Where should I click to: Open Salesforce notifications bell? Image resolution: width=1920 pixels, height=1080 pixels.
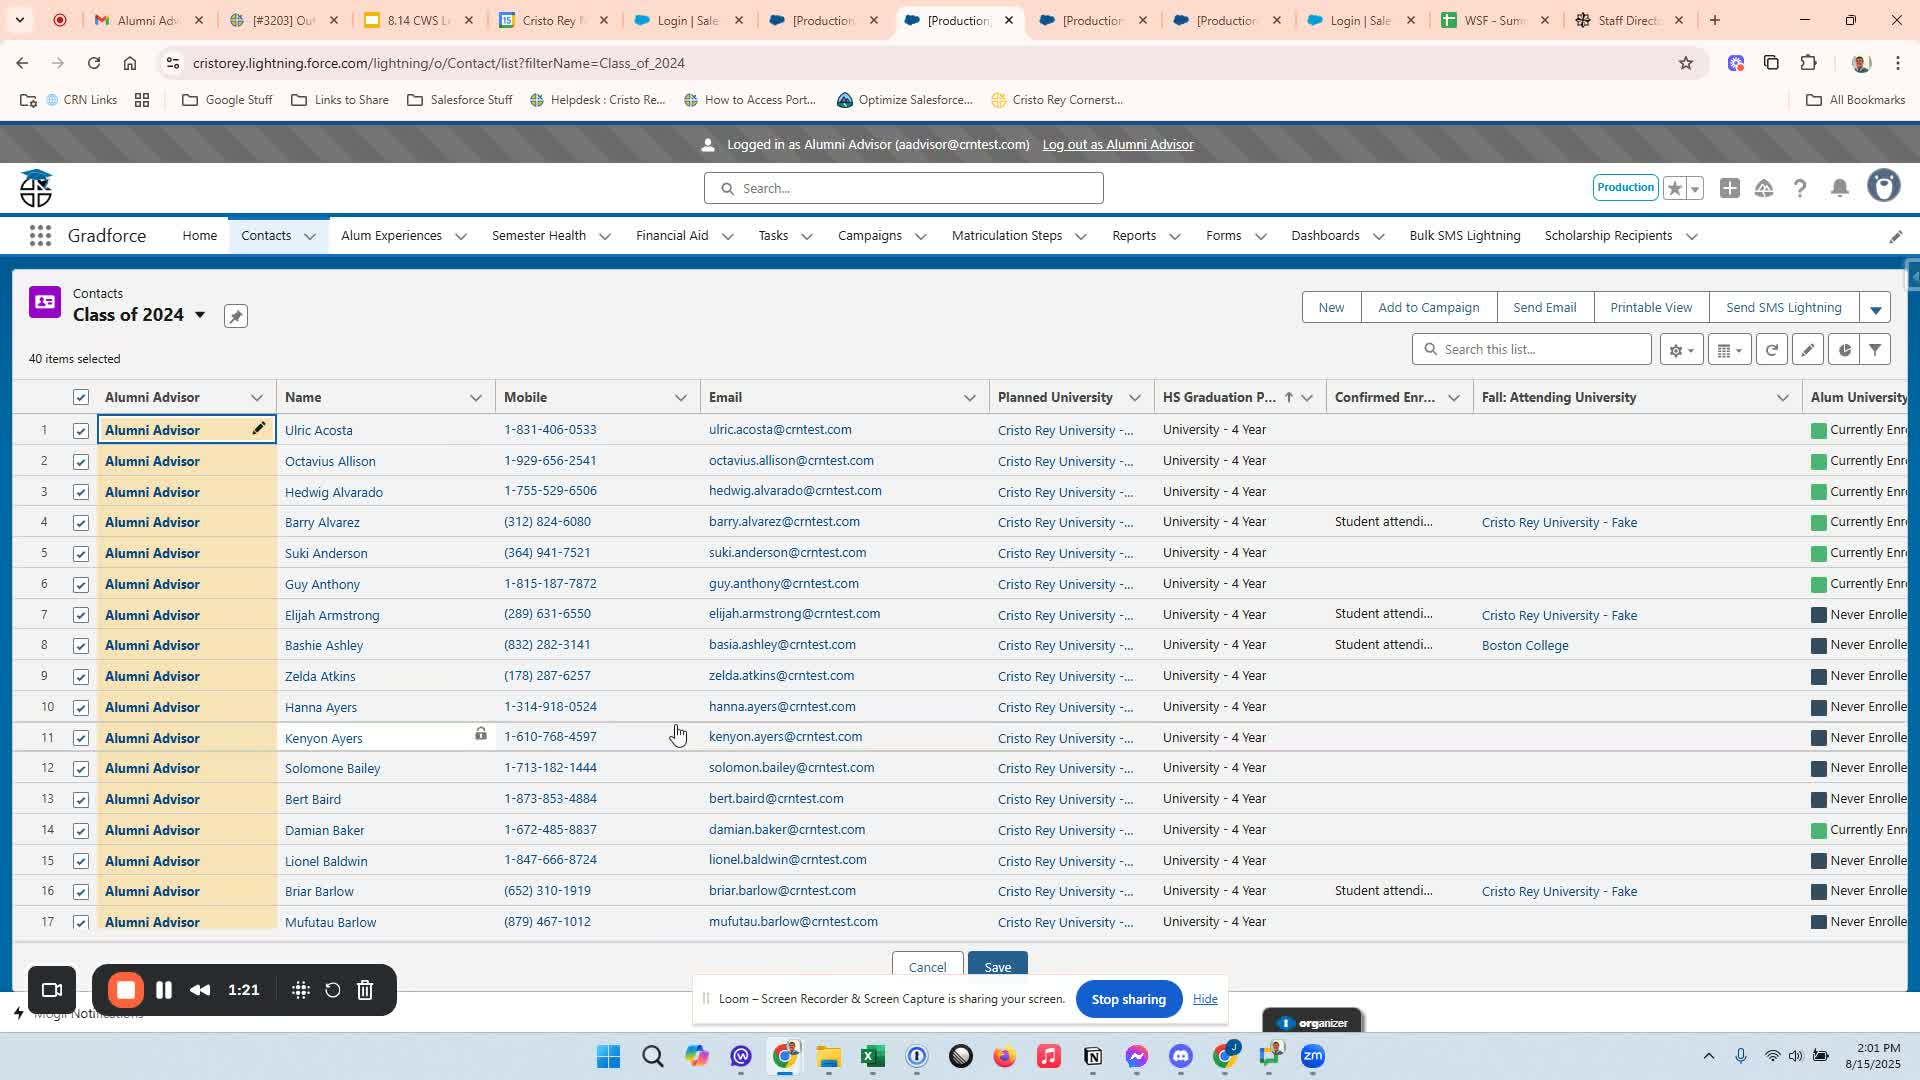pos(1839,188)
